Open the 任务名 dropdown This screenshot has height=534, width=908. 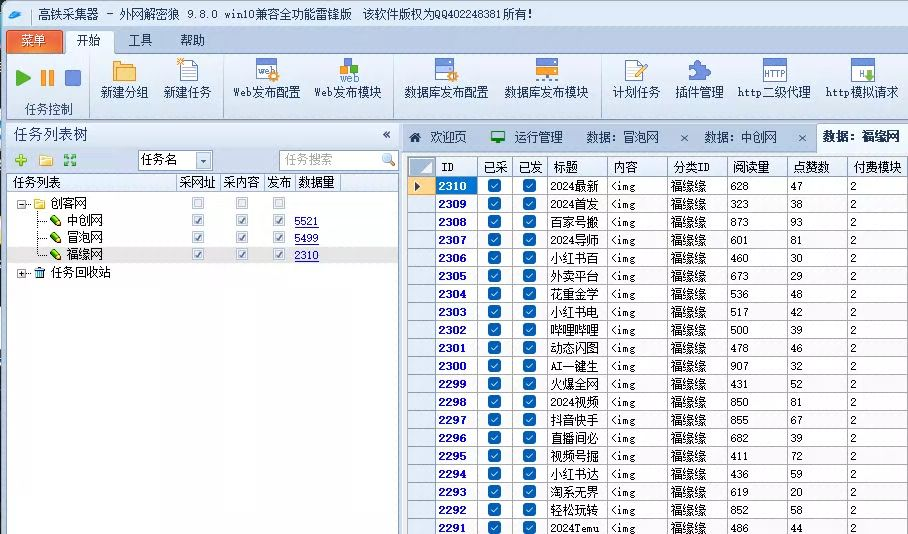[203, 160]
